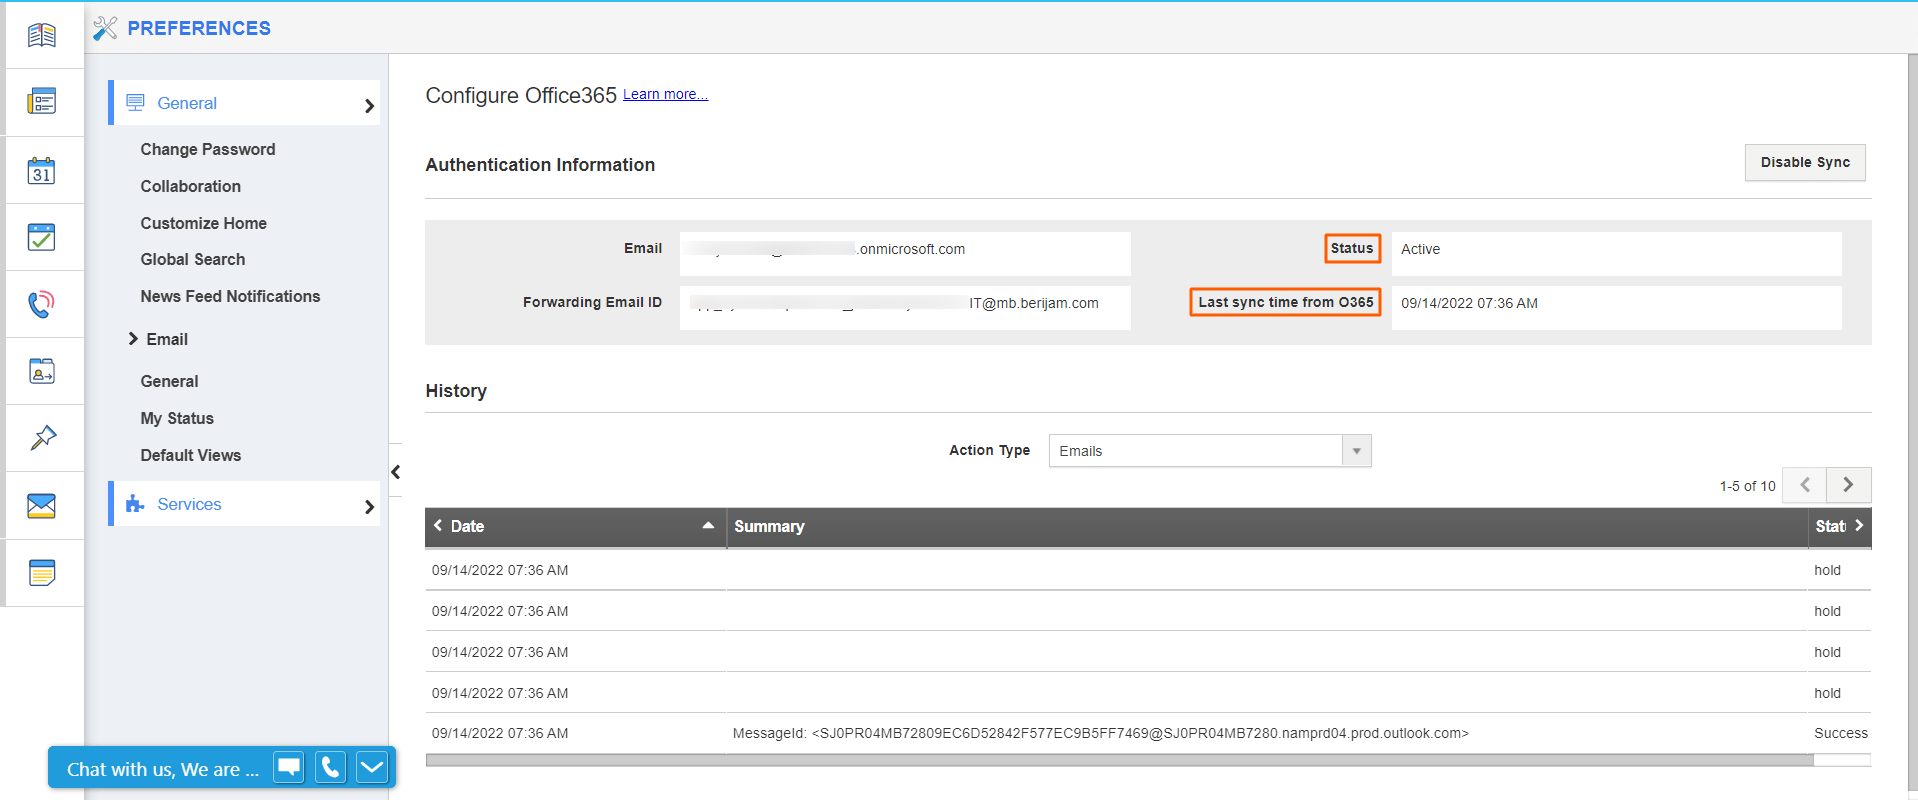The image size is (1918, 800).
Task: Open the calendar 31 icon
Action: tap(41, 170)
